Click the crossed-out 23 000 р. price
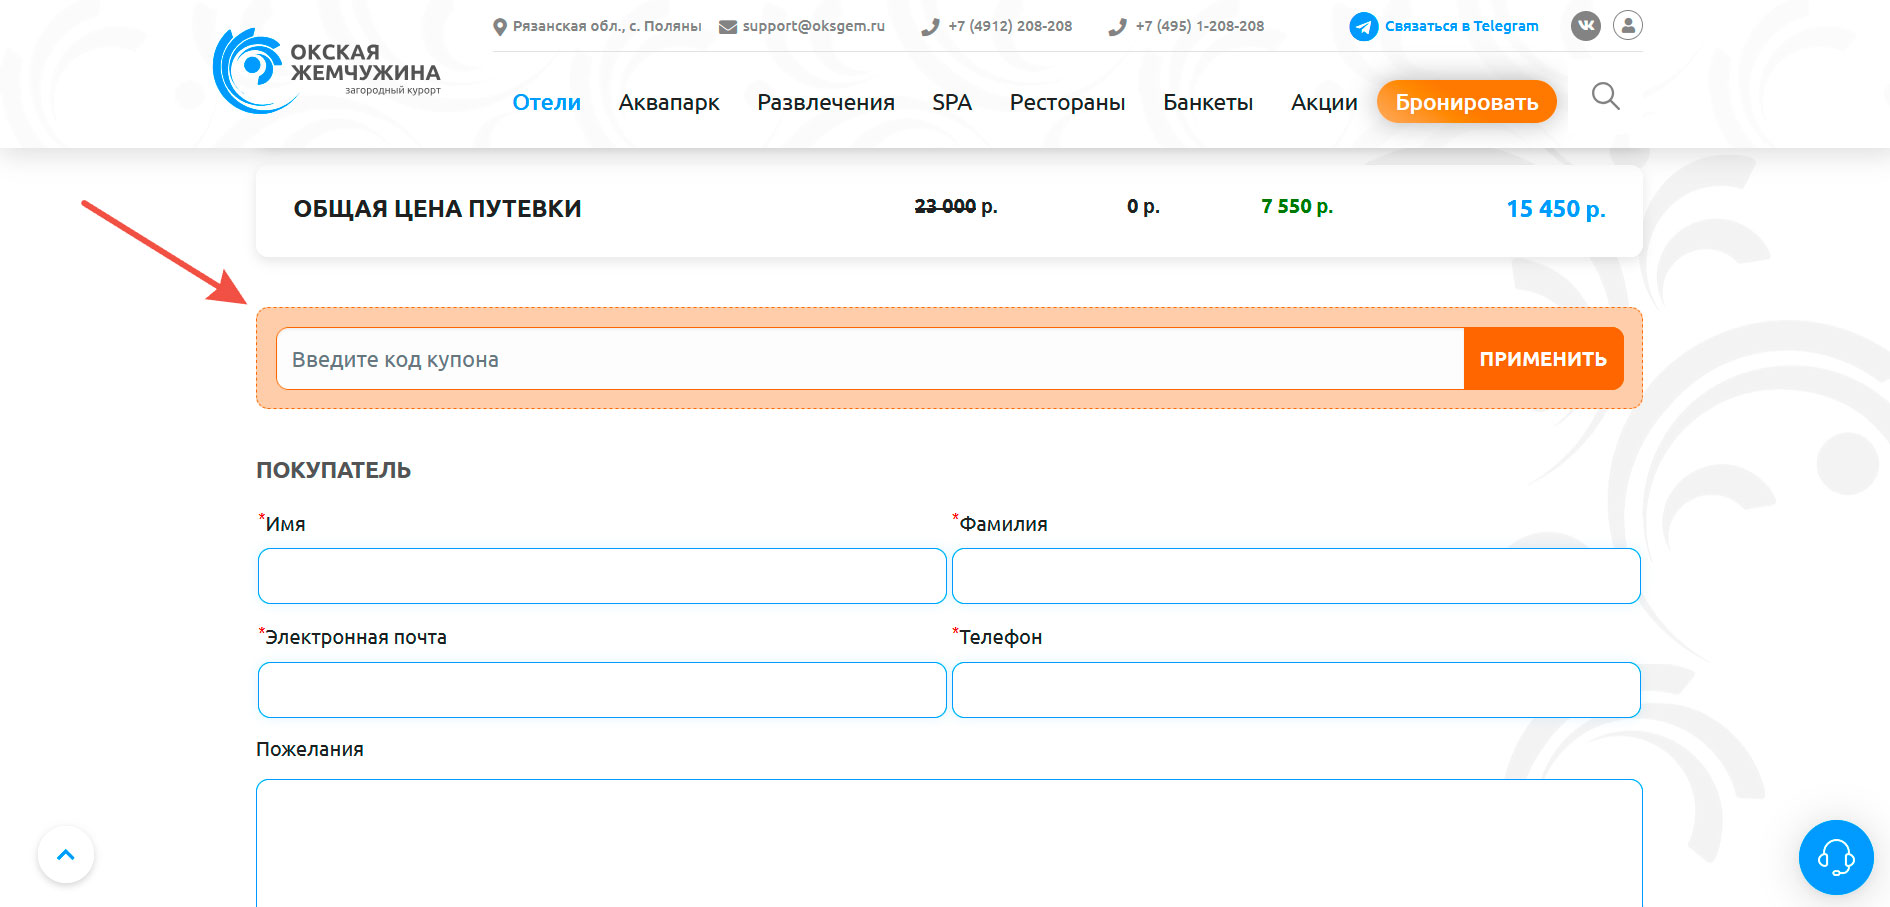Viewport: 1890px width, 907px height. [956, 206]
